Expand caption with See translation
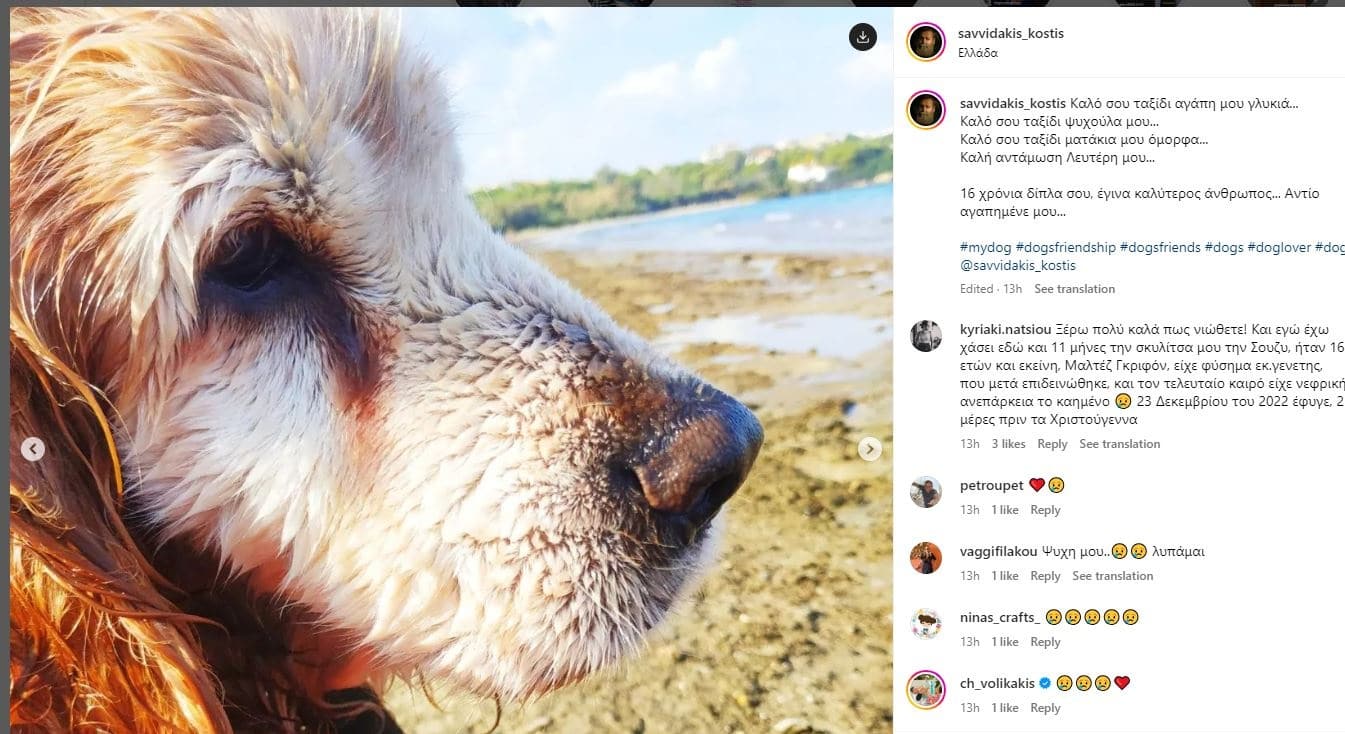 1074,289
